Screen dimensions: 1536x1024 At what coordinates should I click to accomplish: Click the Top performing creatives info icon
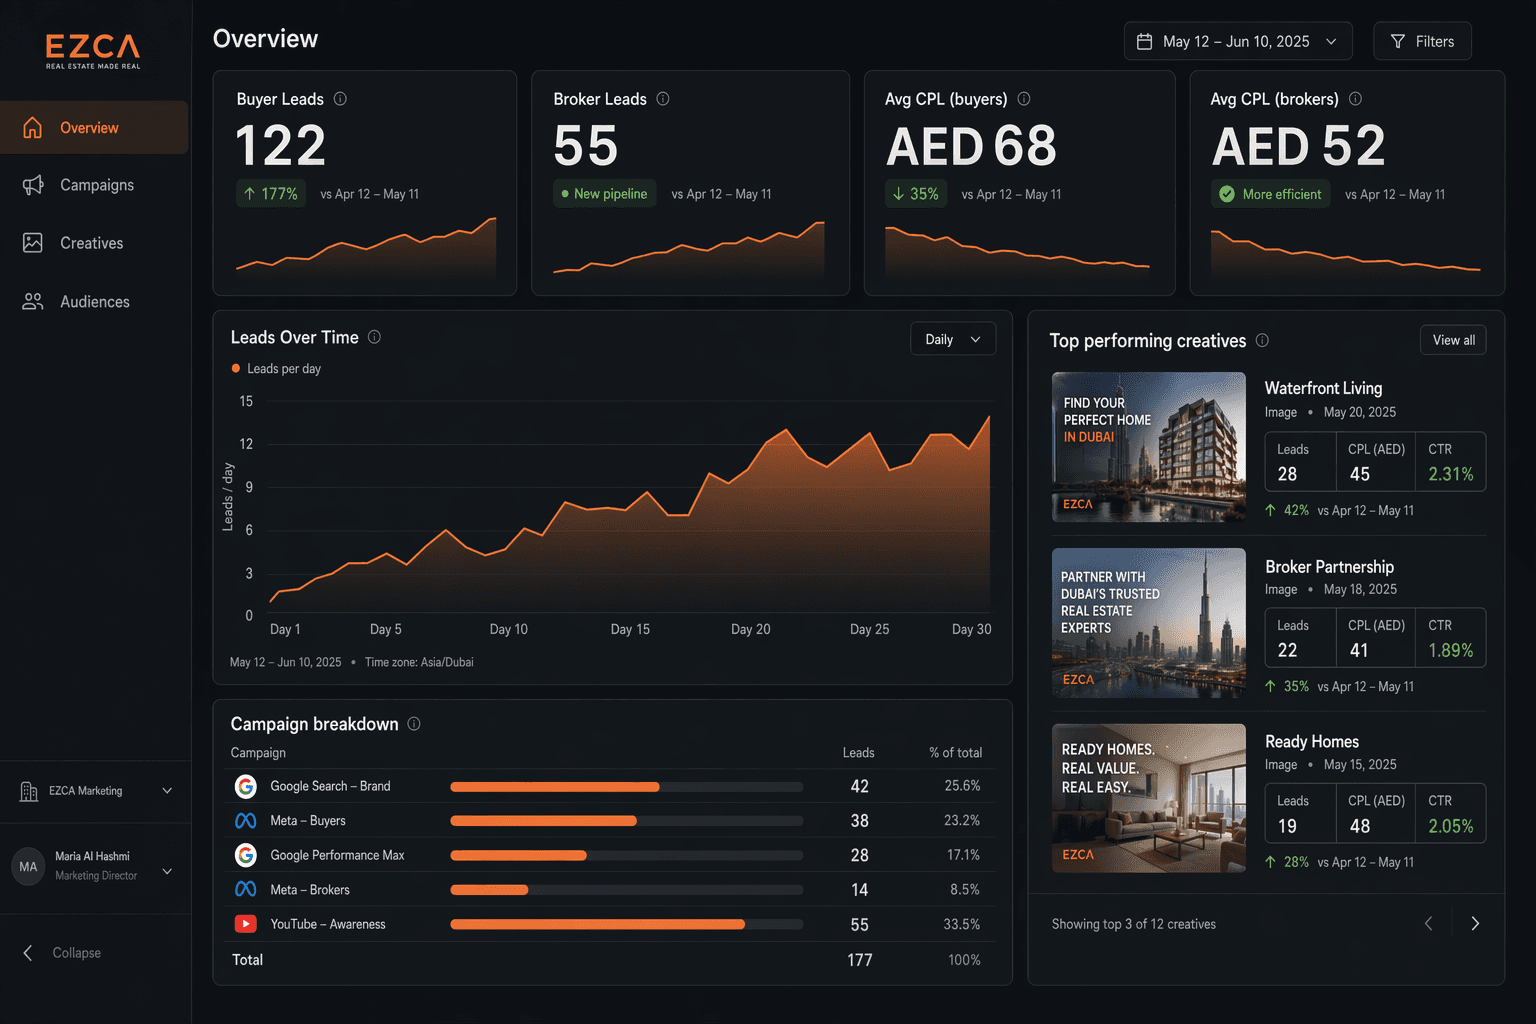(x=1264, y=341)
